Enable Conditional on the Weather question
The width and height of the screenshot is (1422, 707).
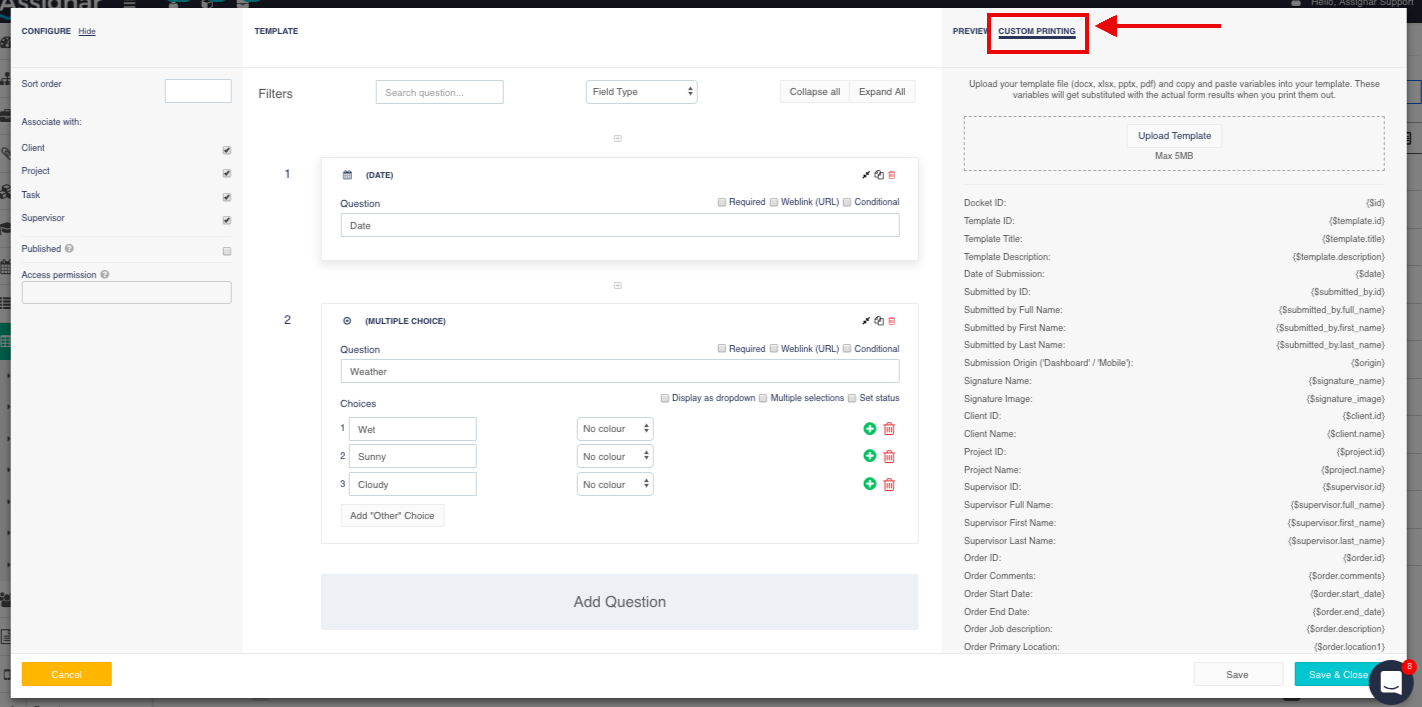[x=847, y=349]
